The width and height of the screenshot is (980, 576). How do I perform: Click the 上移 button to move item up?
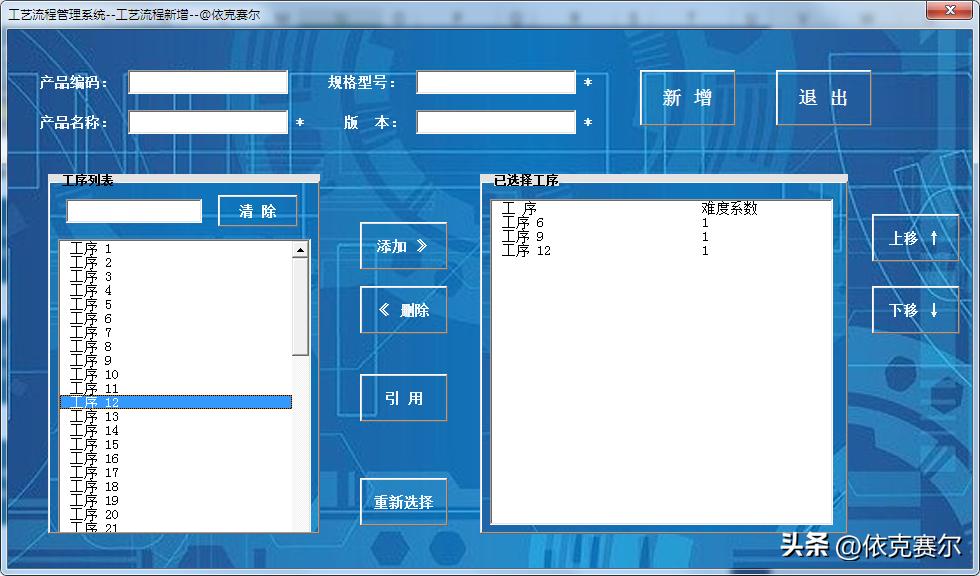pyautogui.click(x=915, y=238)
